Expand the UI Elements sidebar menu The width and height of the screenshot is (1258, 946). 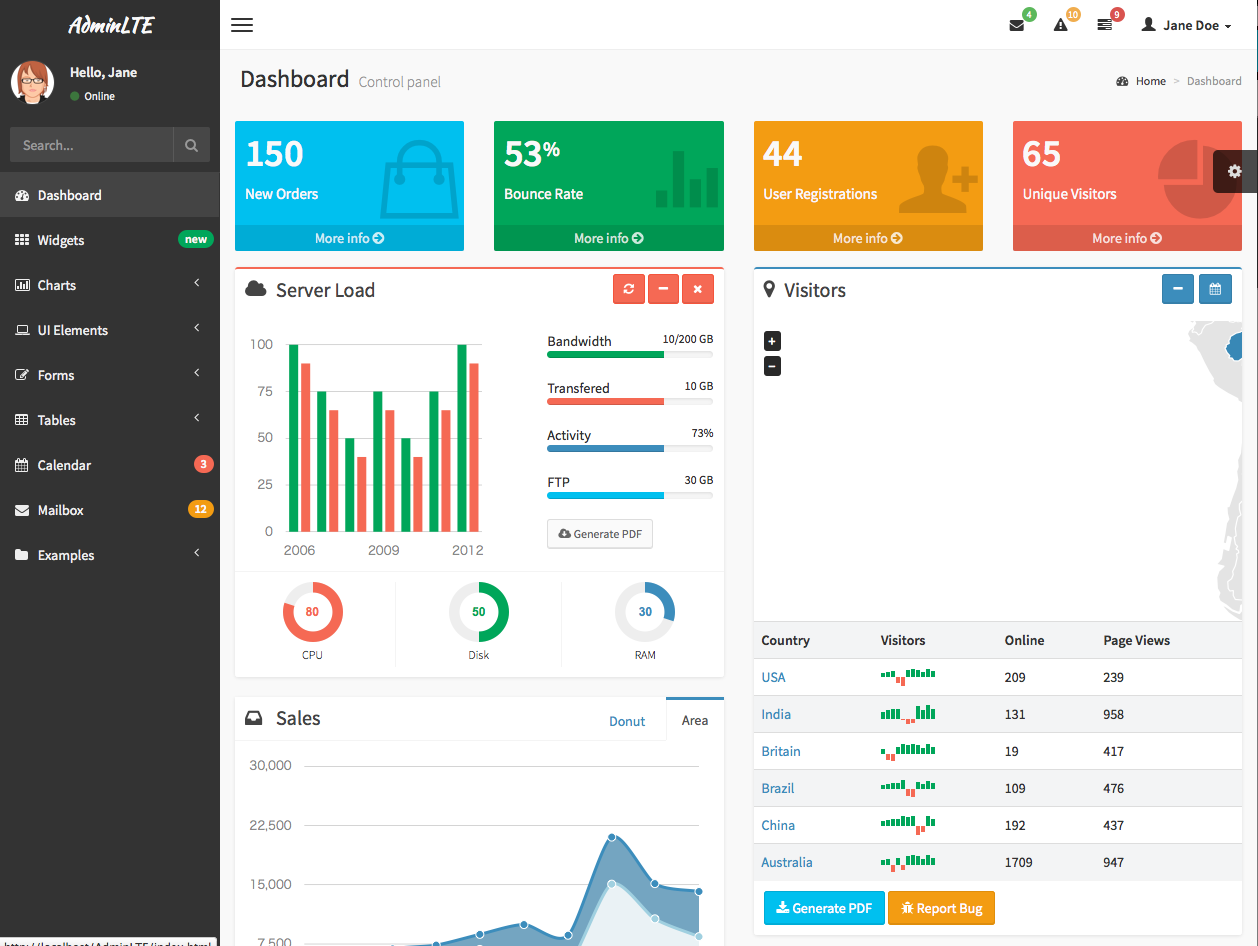coord(110,330)
